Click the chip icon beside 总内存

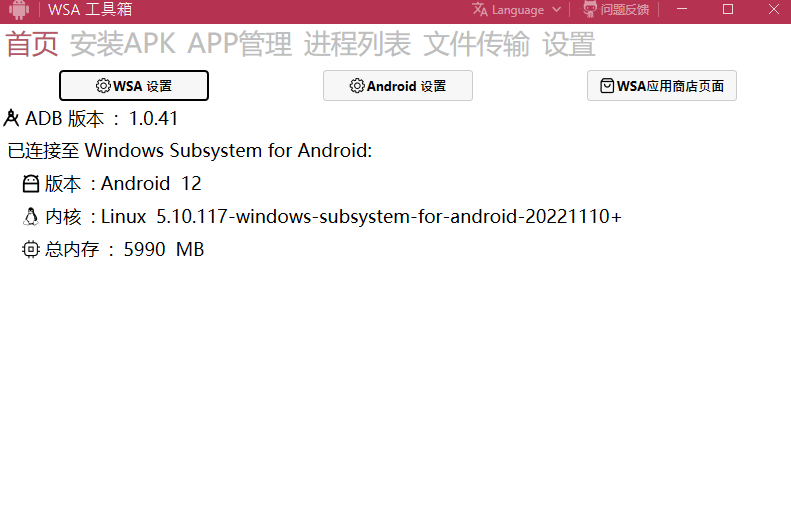click(x=31, y=249)
